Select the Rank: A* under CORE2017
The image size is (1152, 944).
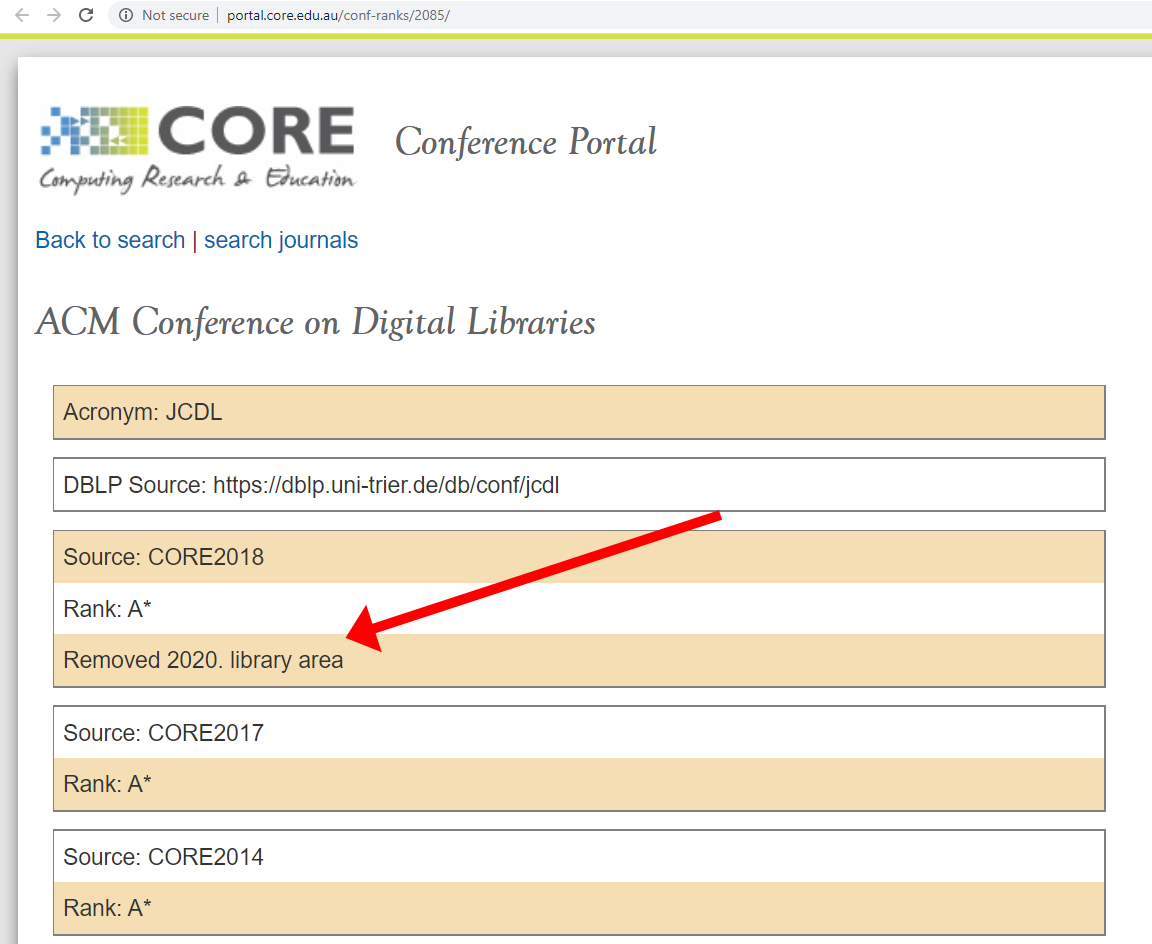(579, 784)
